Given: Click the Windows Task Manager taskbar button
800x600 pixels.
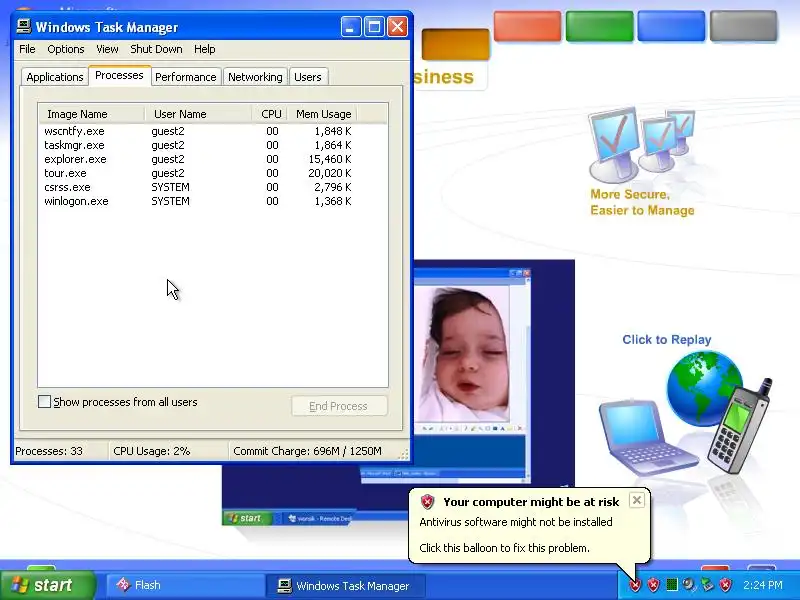Looking at the screenshot, I should click(345, 585).
